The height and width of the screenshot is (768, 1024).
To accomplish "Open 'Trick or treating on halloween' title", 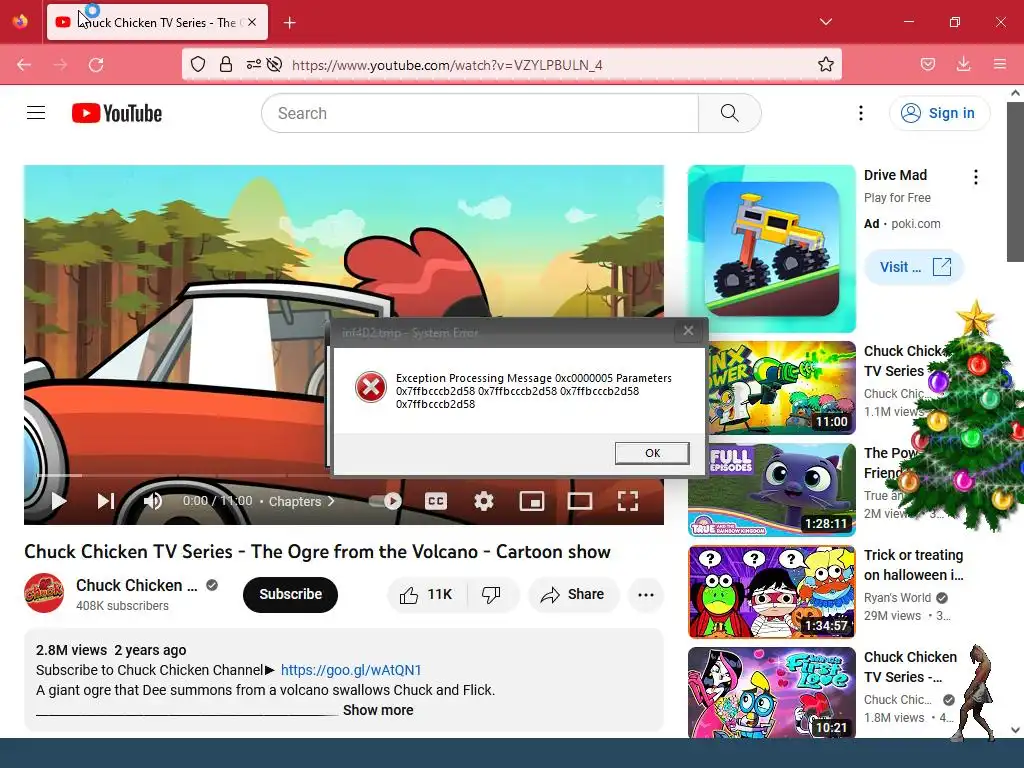I will pos(914,565).
